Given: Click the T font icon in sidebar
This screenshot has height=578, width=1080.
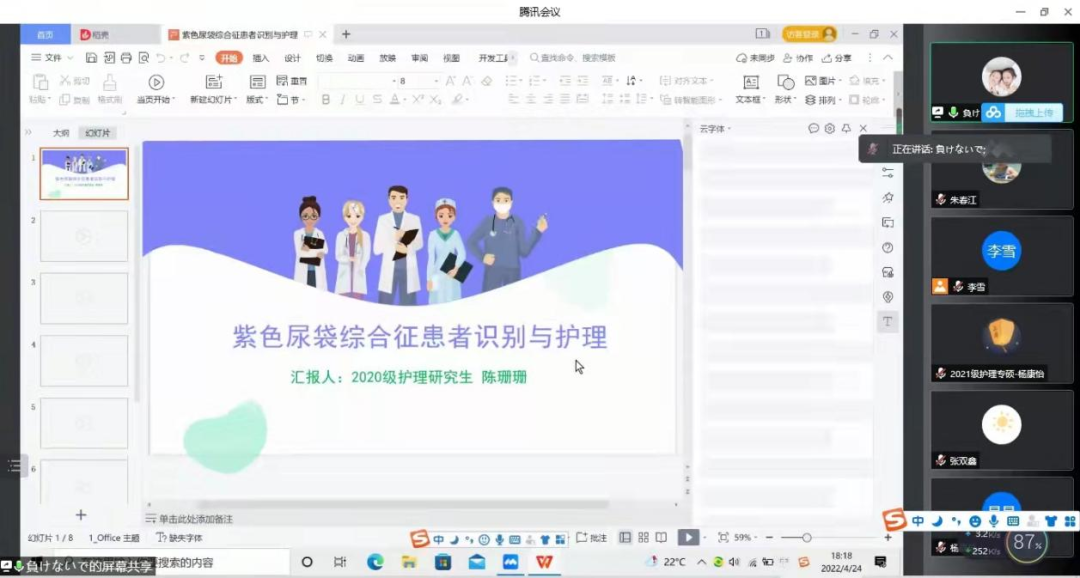Looking at the screenshot, I should [x=887, y=321].
